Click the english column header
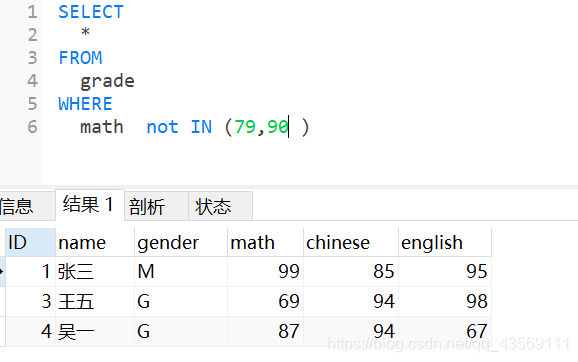Image resolution: width=578 pixels, height=362 pixels. click(445, 243)
